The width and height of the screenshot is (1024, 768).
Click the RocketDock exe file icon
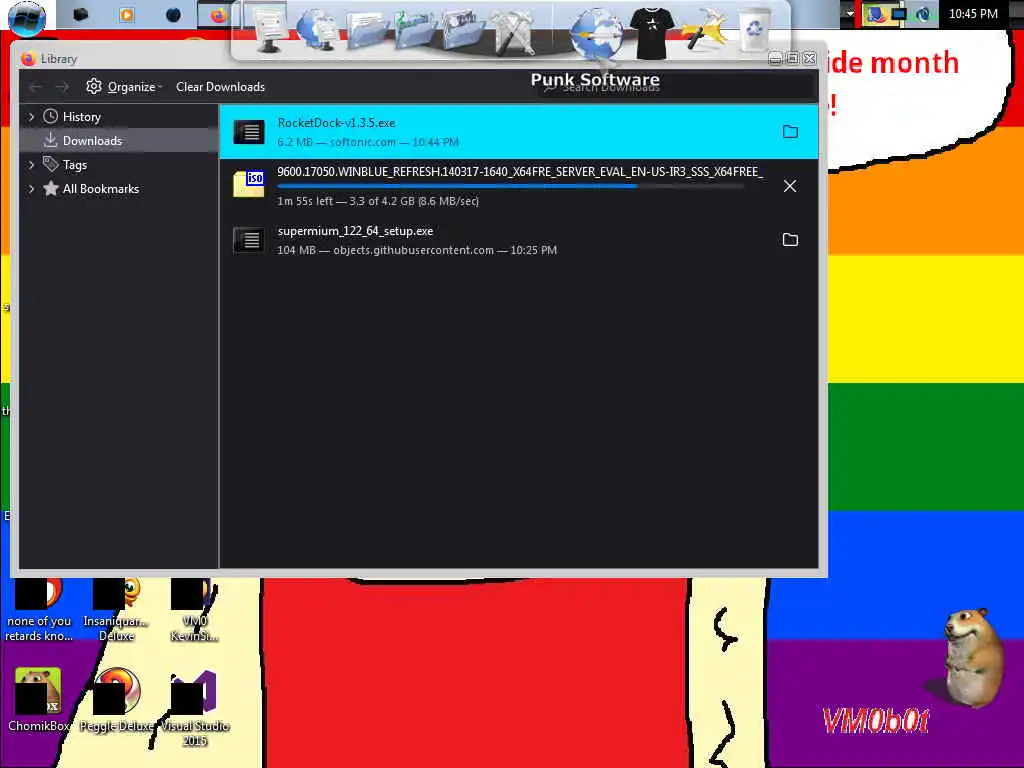tap(249, 132)
